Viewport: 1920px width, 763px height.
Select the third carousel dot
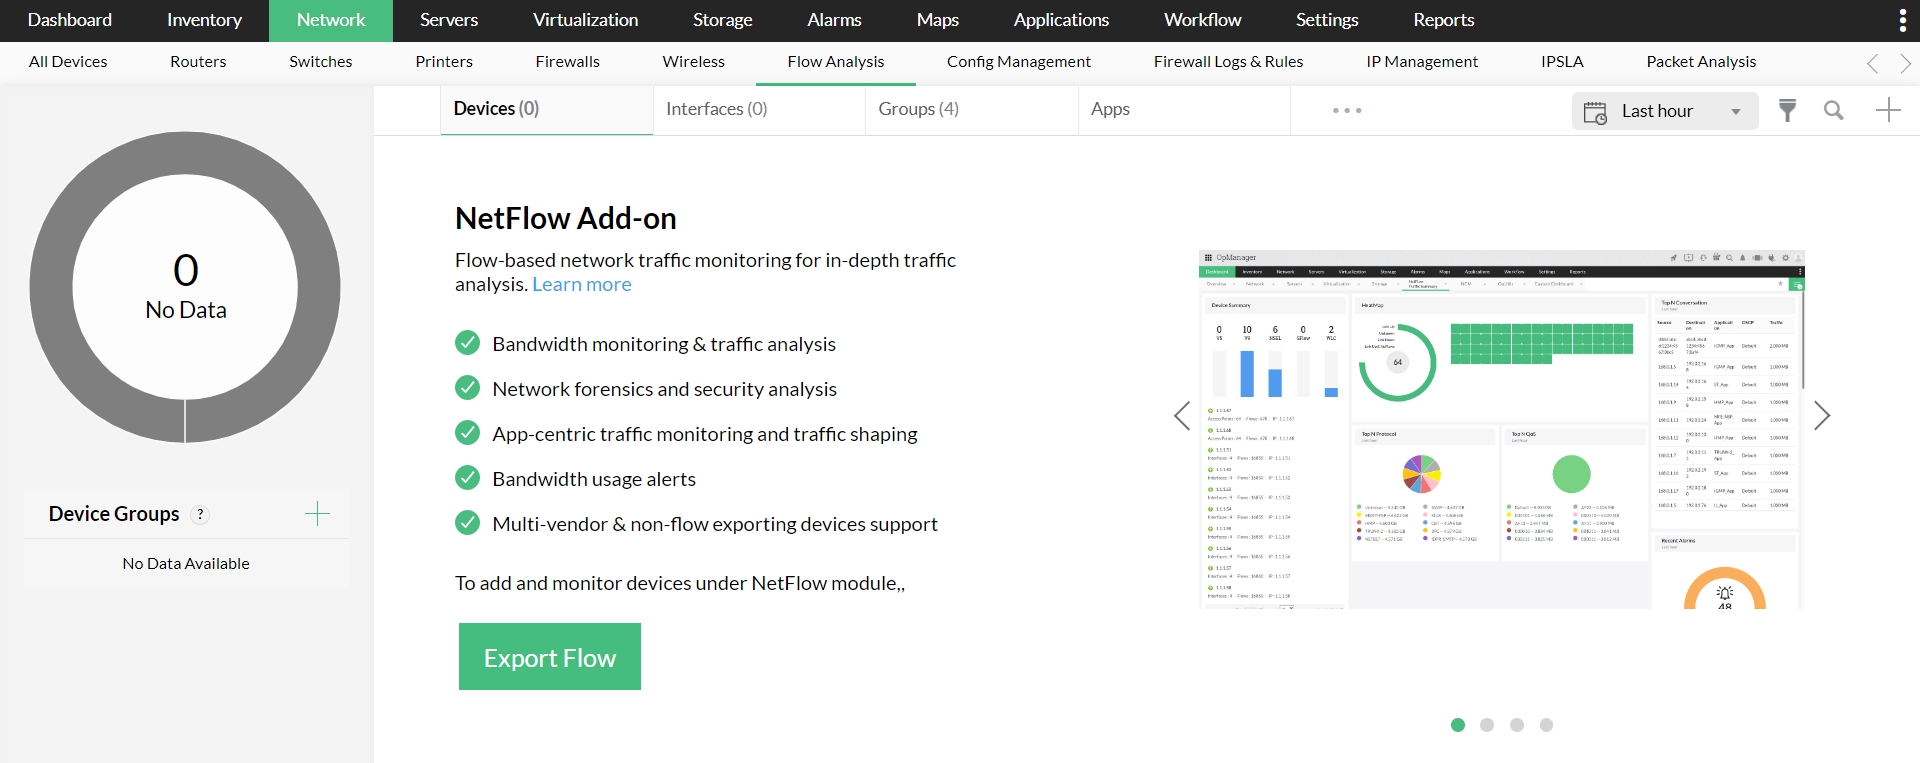(1517, 725)
